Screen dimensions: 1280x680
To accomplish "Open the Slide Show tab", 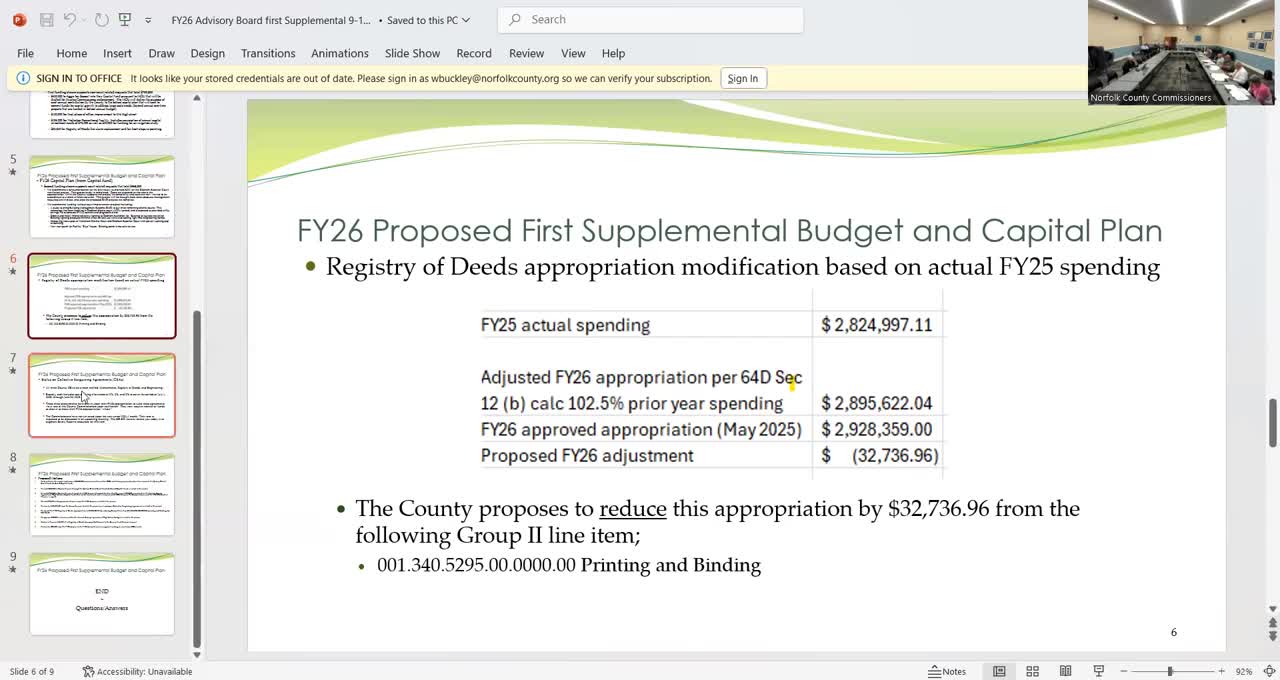I will [x=412, y=53].
